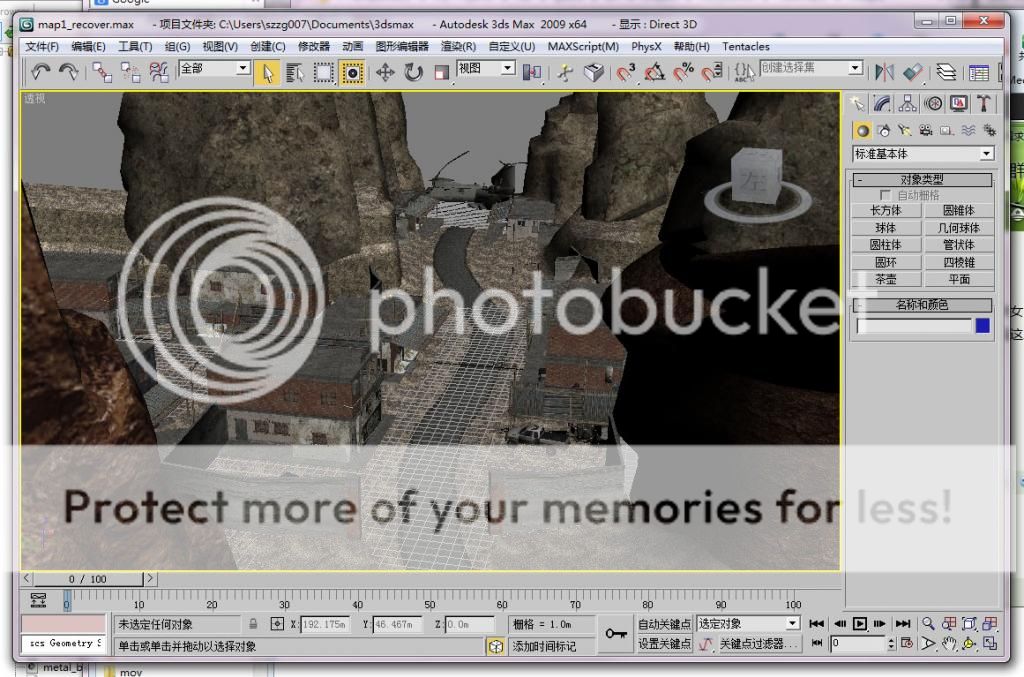The height and width of the screenshot is (677, 1024).
Task: Open the 编辑(E) menu
Action: (88, 46)
